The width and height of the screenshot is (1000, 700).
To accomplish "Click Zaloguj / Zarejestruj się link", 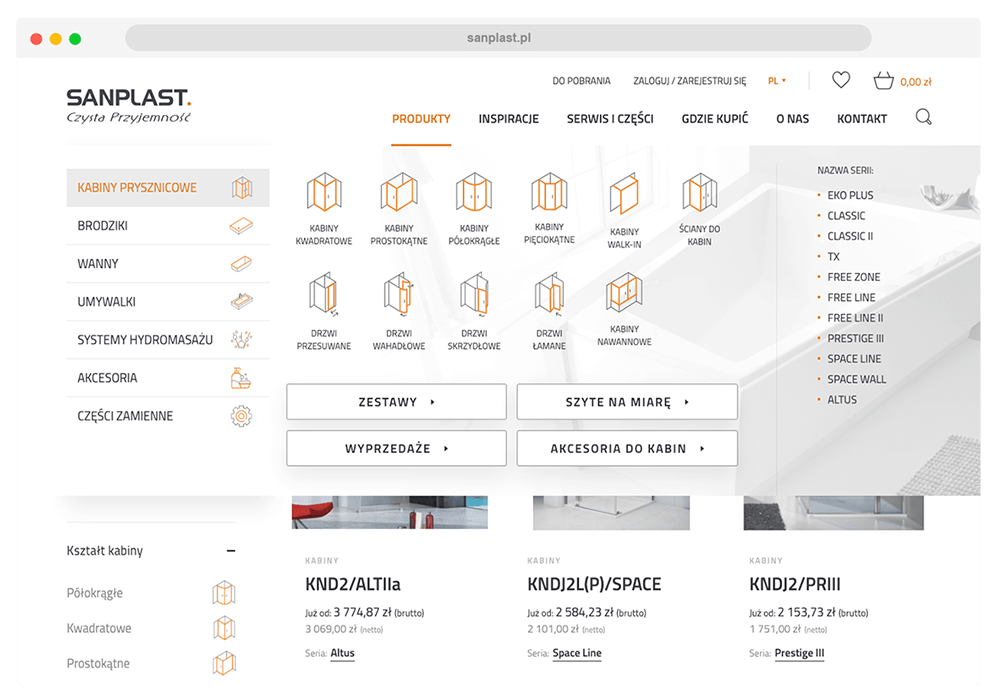I will [689, 81].
